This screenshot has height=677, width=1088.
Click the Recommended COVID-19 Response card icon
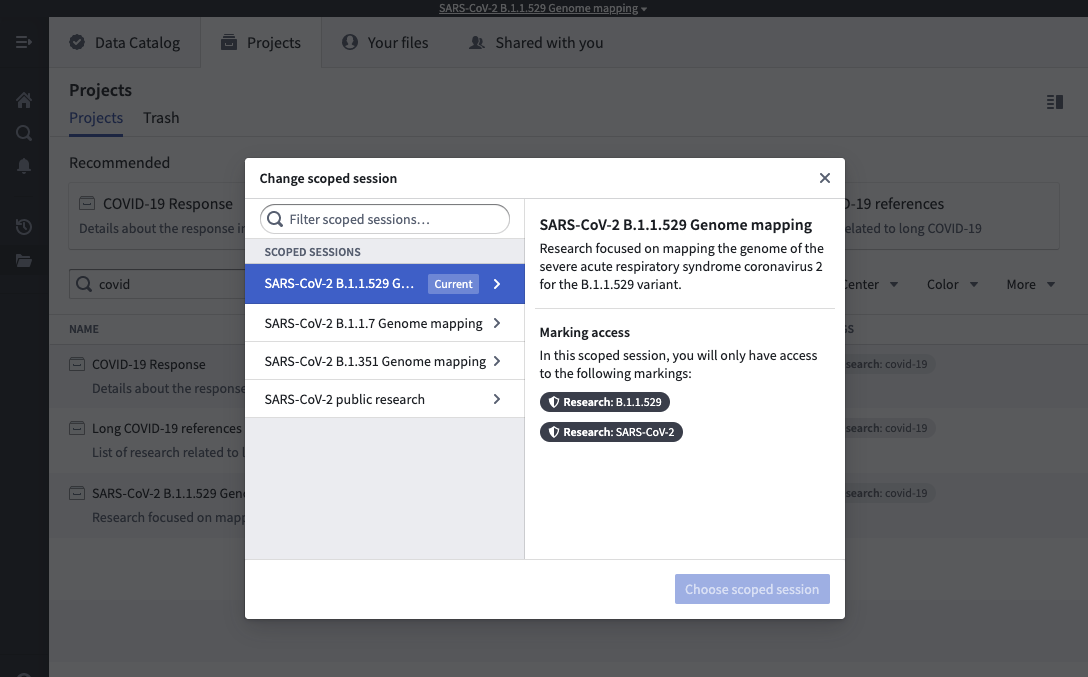[87, 203]
